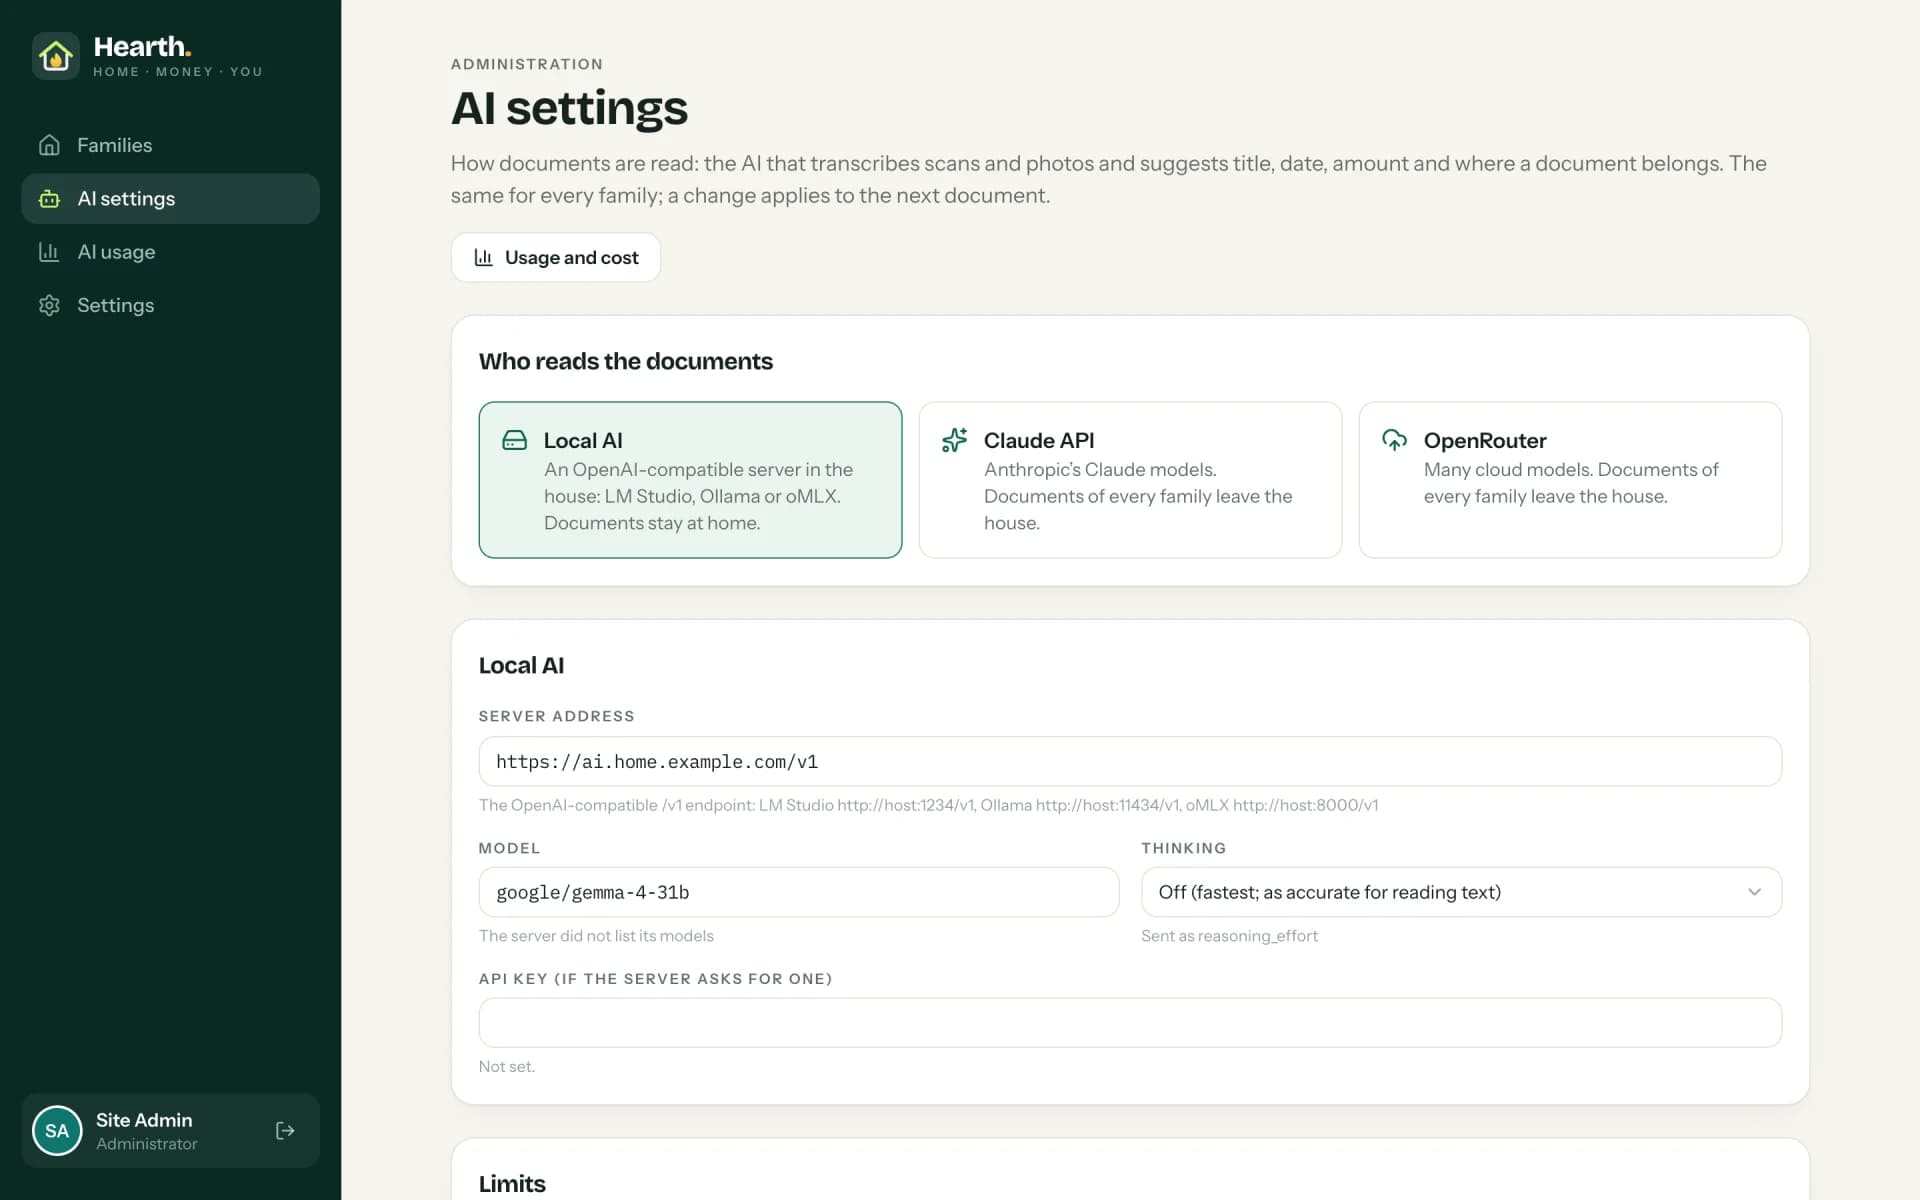
Task: Click the SA avatar circle
Action: pos(57,1131)
